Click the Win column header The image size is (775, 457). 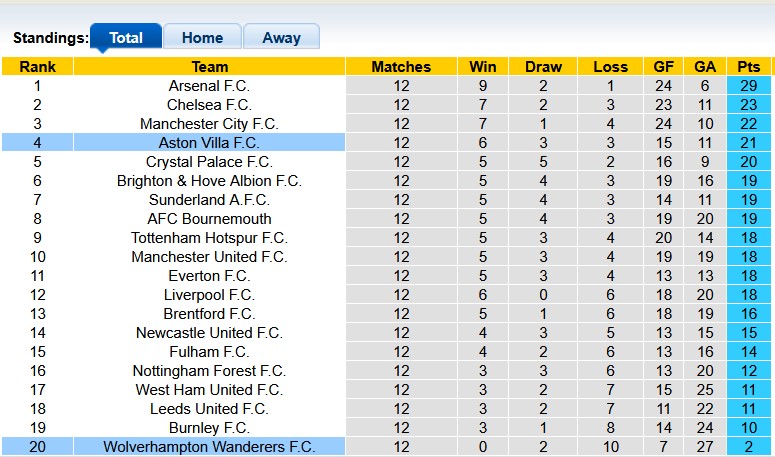(483, 67)
